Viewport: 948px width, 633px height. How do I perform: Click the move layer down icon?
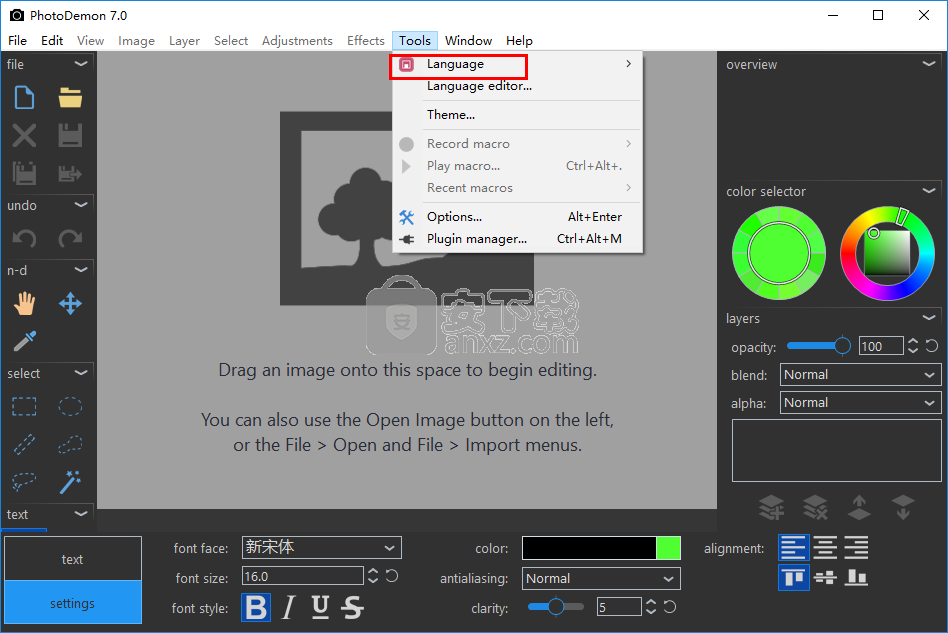[903, 507]
